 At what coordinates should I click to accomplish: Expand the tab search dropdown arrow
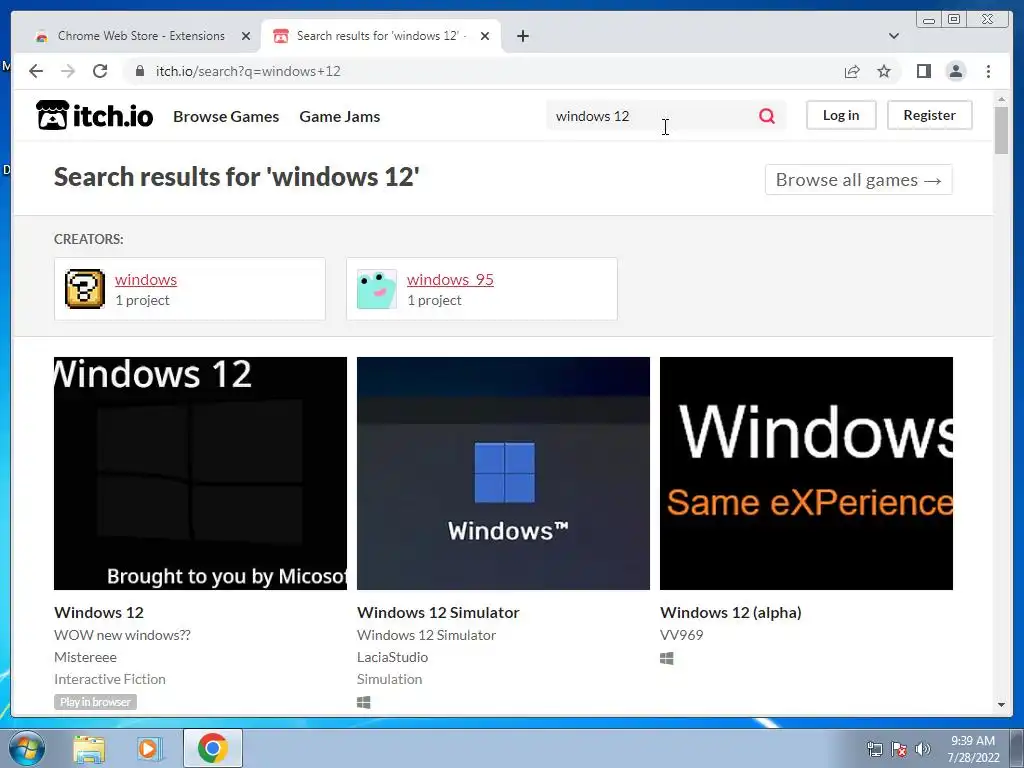893,36
